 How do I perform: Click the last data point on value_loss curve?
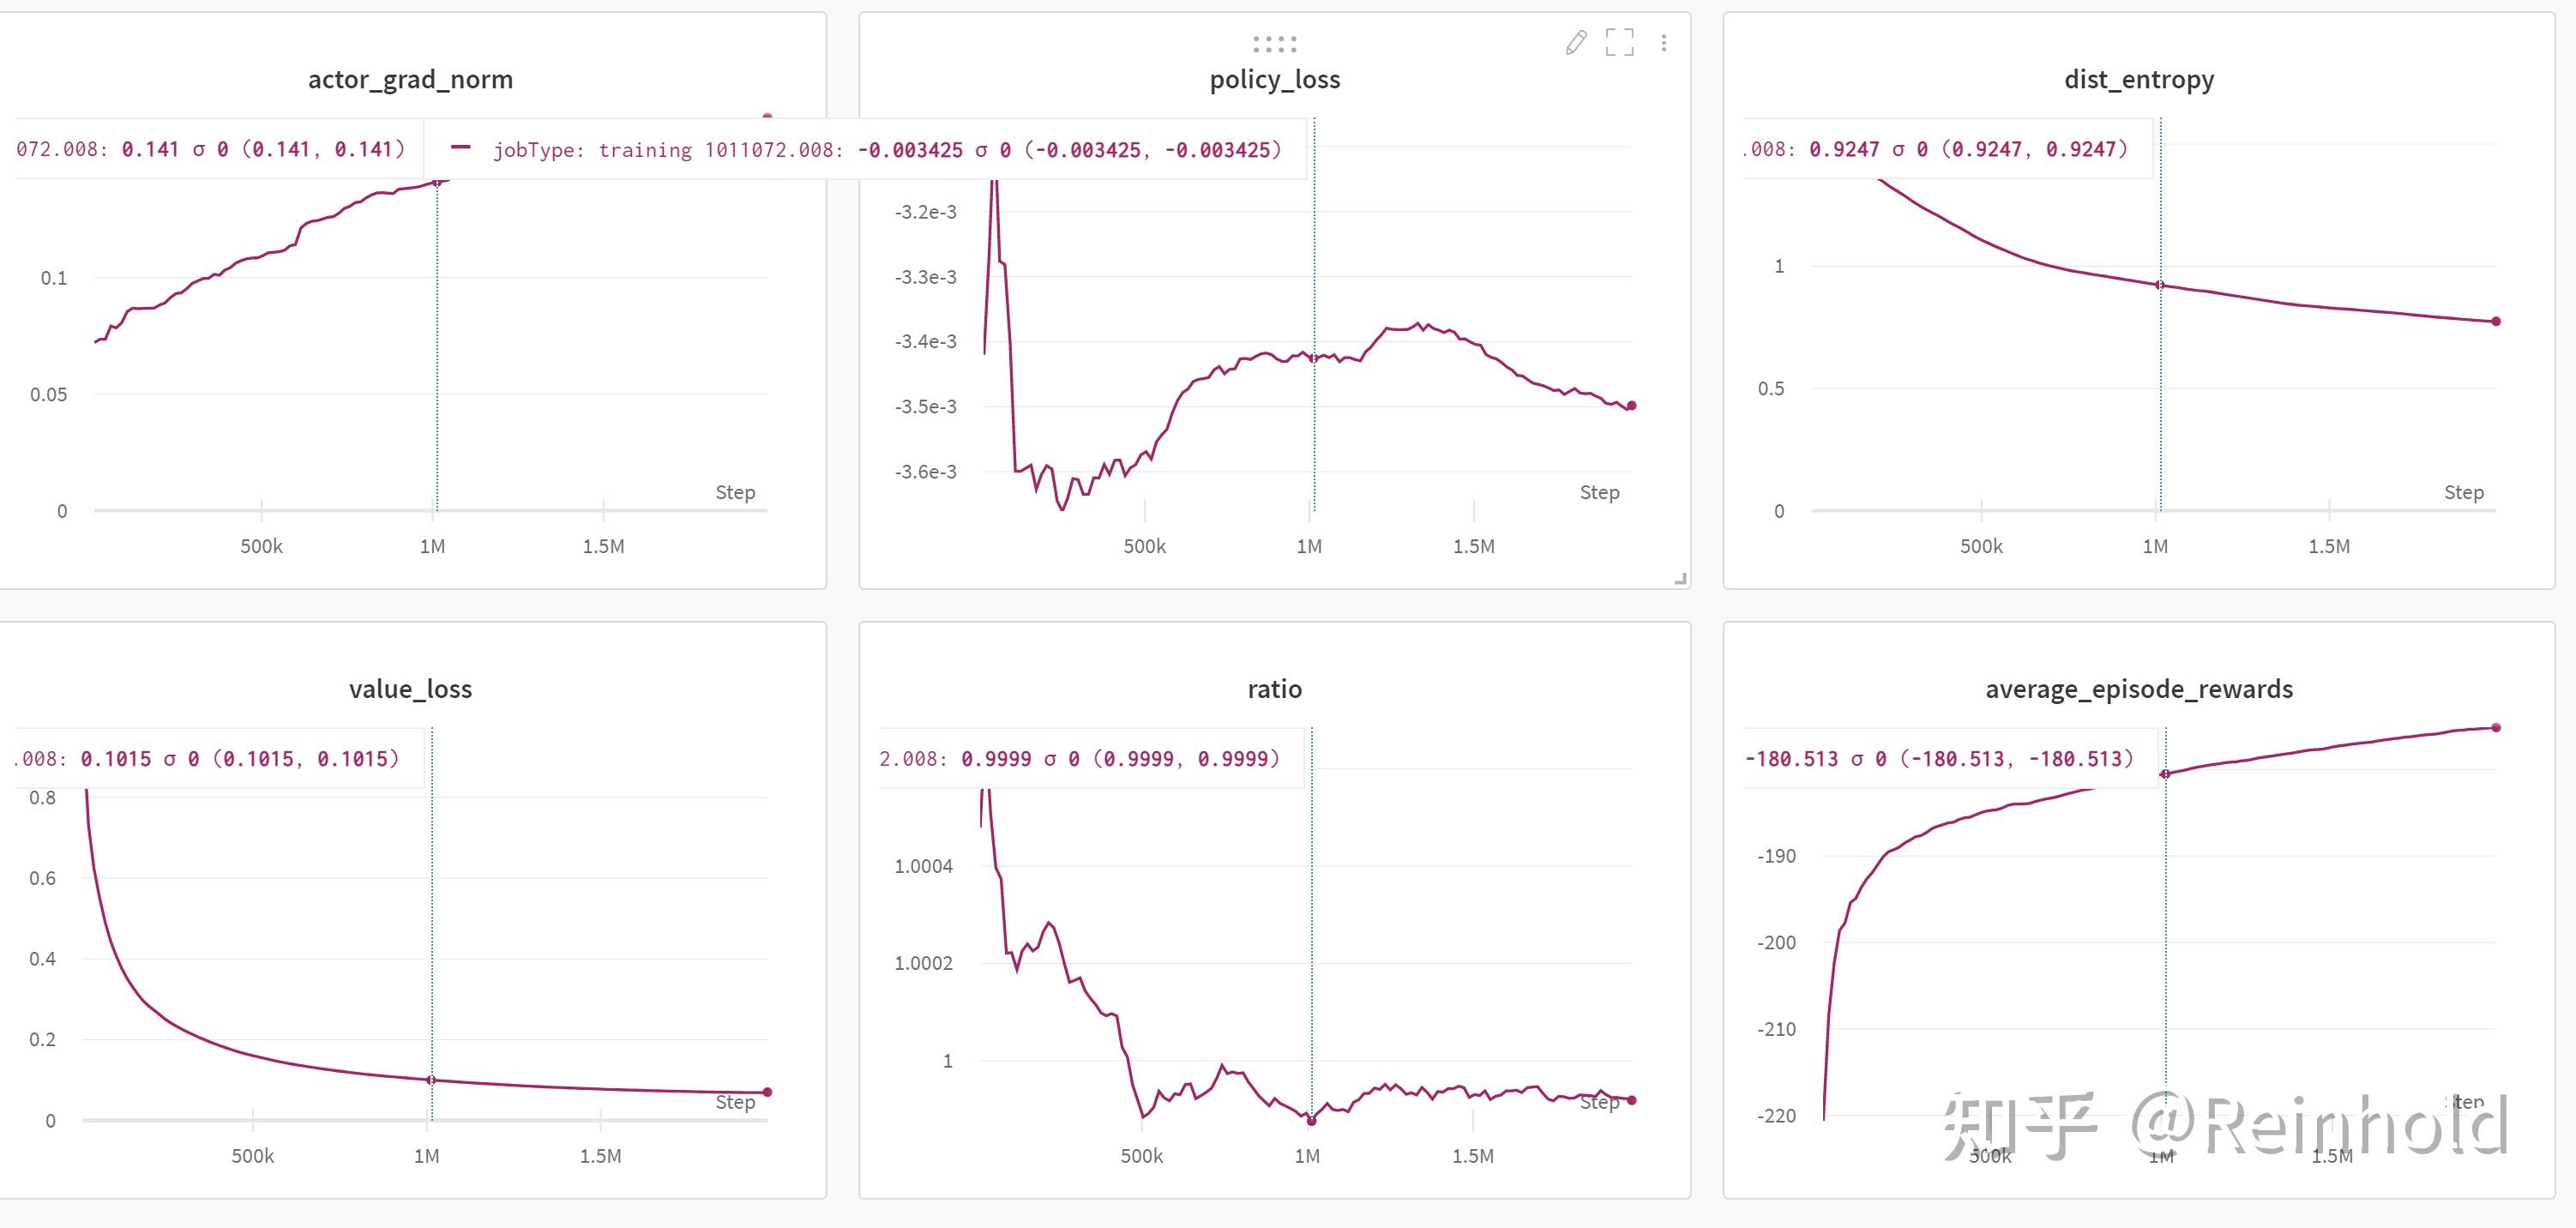pos(767,1092)
